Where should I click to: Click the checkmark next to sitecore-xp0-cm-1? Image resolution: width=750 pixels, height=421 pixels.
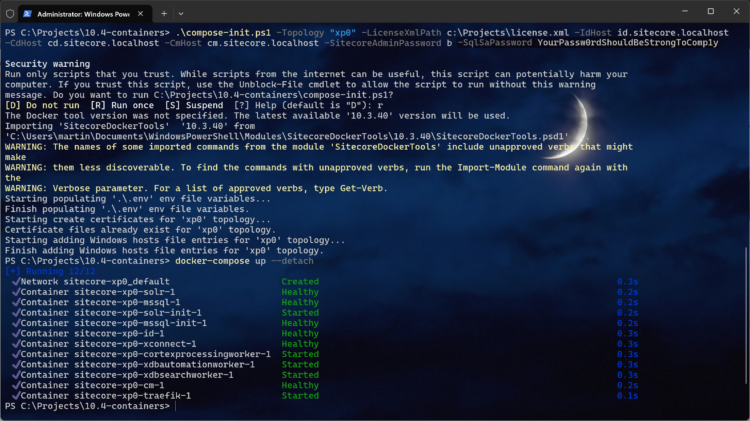click(14, 385)
